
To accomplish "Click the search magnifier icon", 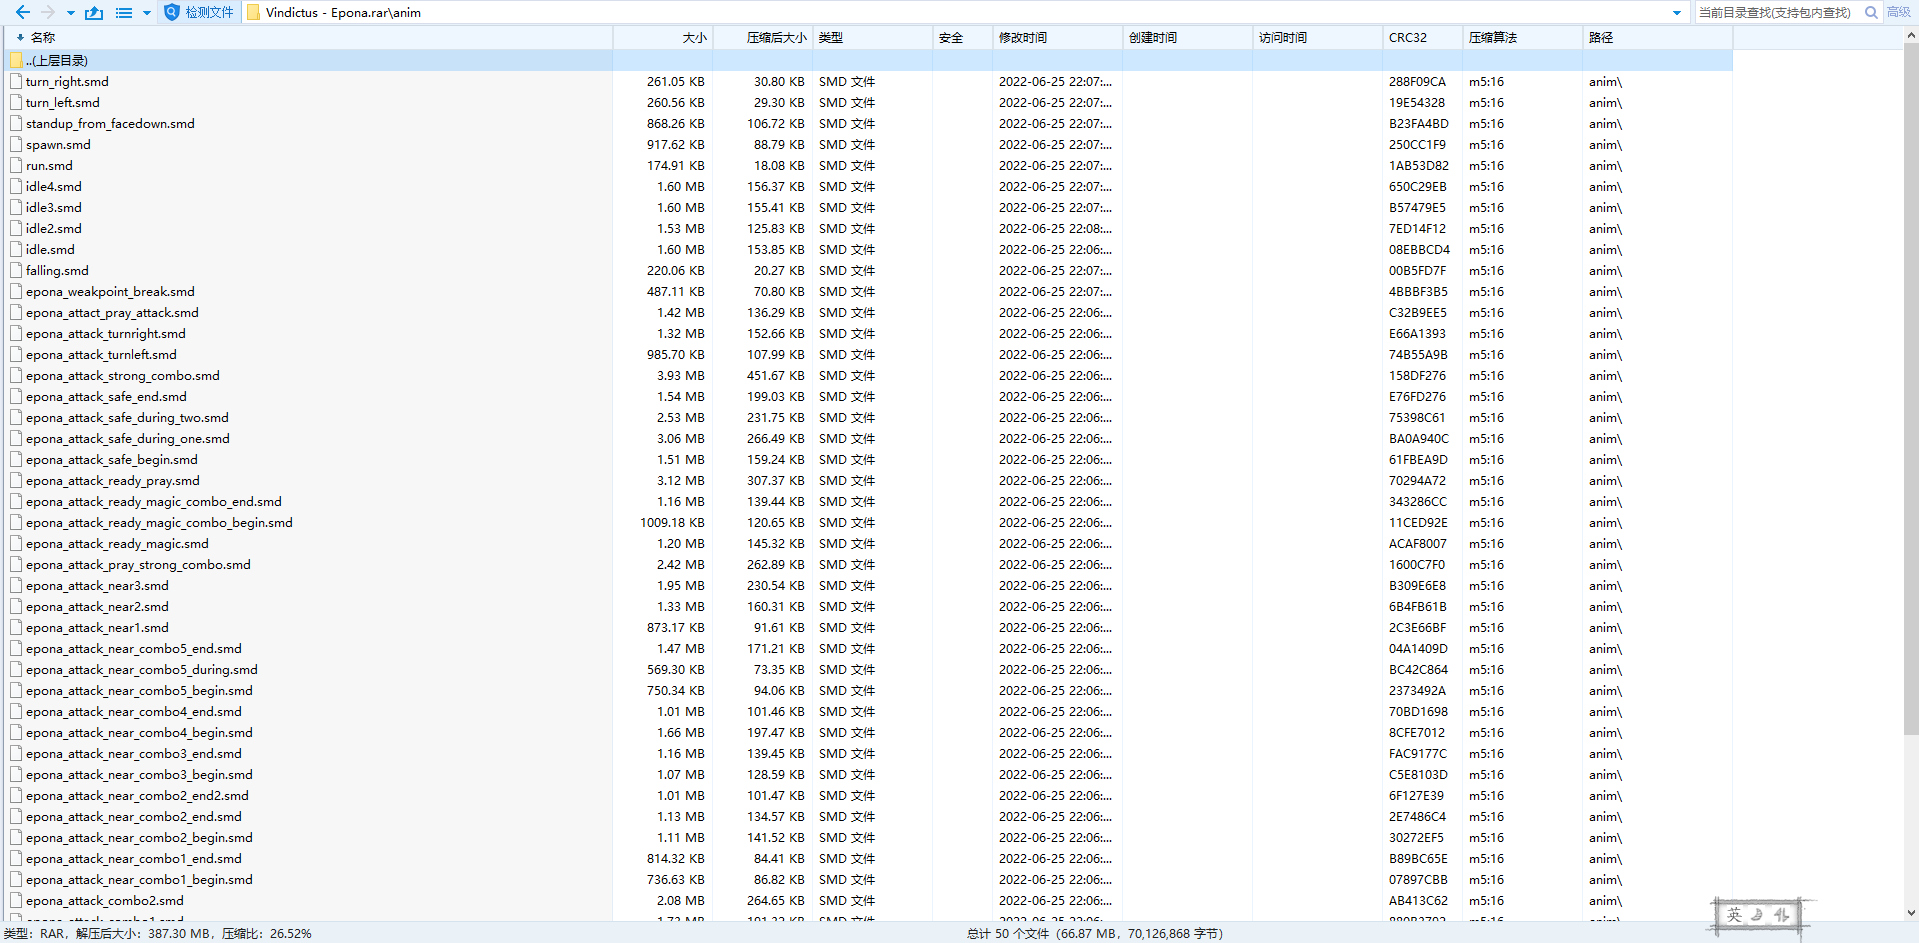I will [1871, 13].
